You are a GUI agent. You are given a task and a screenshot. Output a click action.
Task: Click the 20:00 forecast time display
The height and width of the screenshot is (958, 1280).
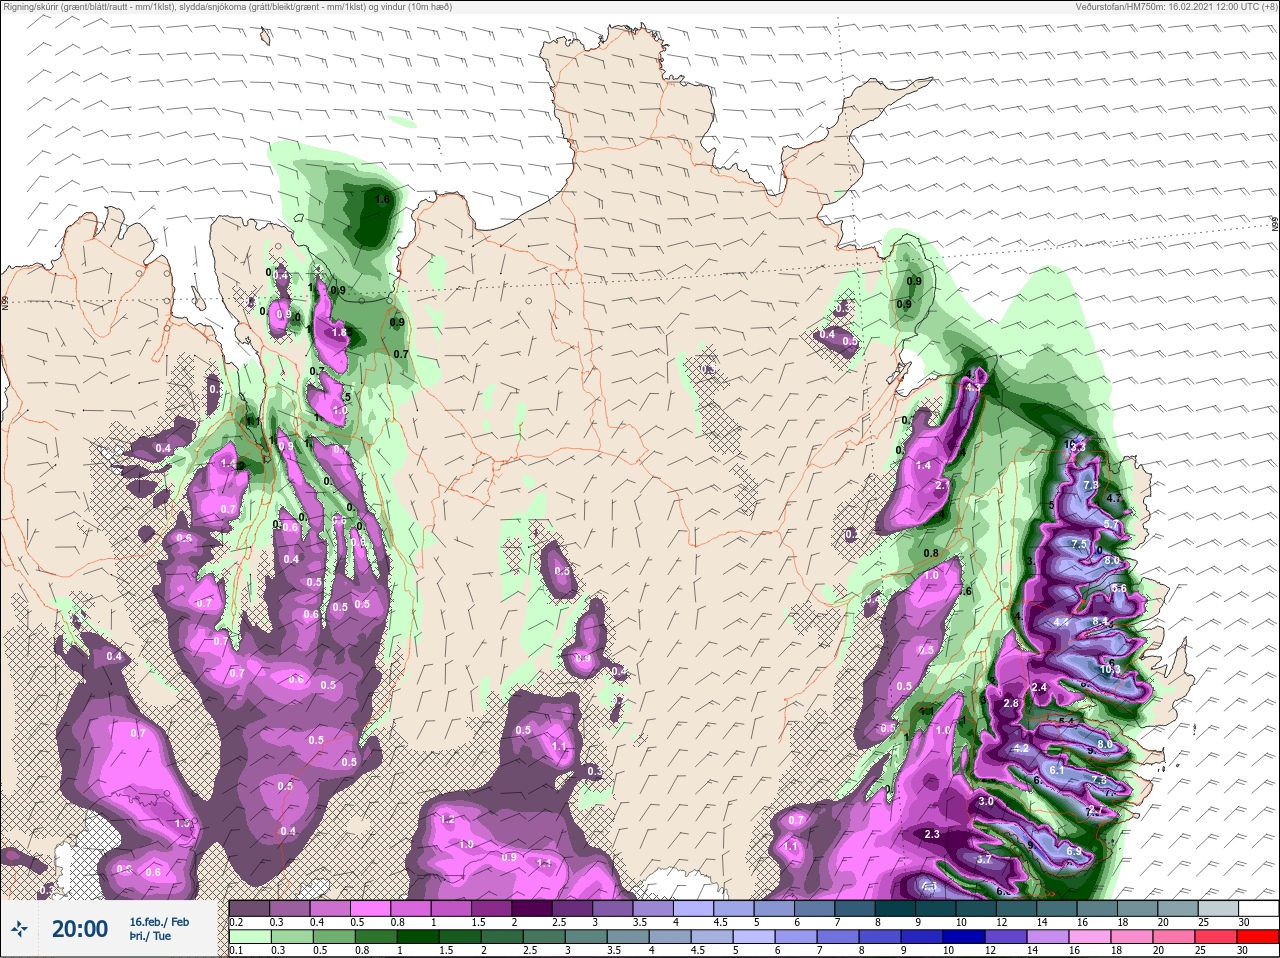coord(80,929)
